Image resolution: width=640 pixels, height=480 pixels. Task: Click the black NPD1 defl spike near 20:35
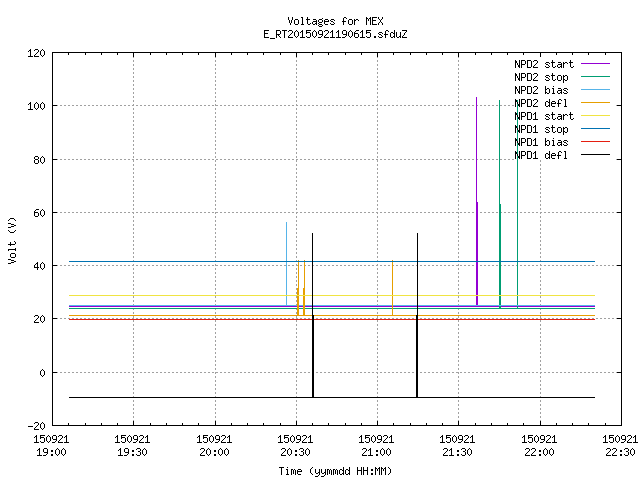pyautogui.click(x=313, y=315)
